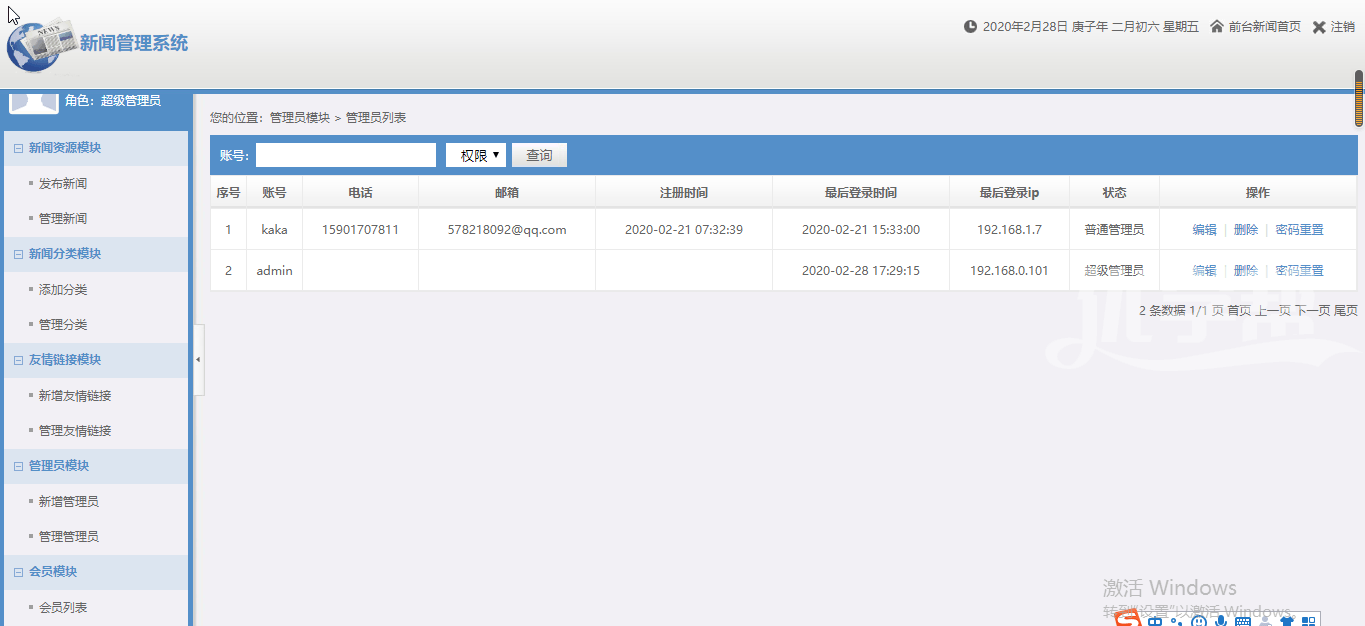The image size is (1365, 626).
Task: Click the home icon beside 前台新闻首页
Action: coord(1217,27)
